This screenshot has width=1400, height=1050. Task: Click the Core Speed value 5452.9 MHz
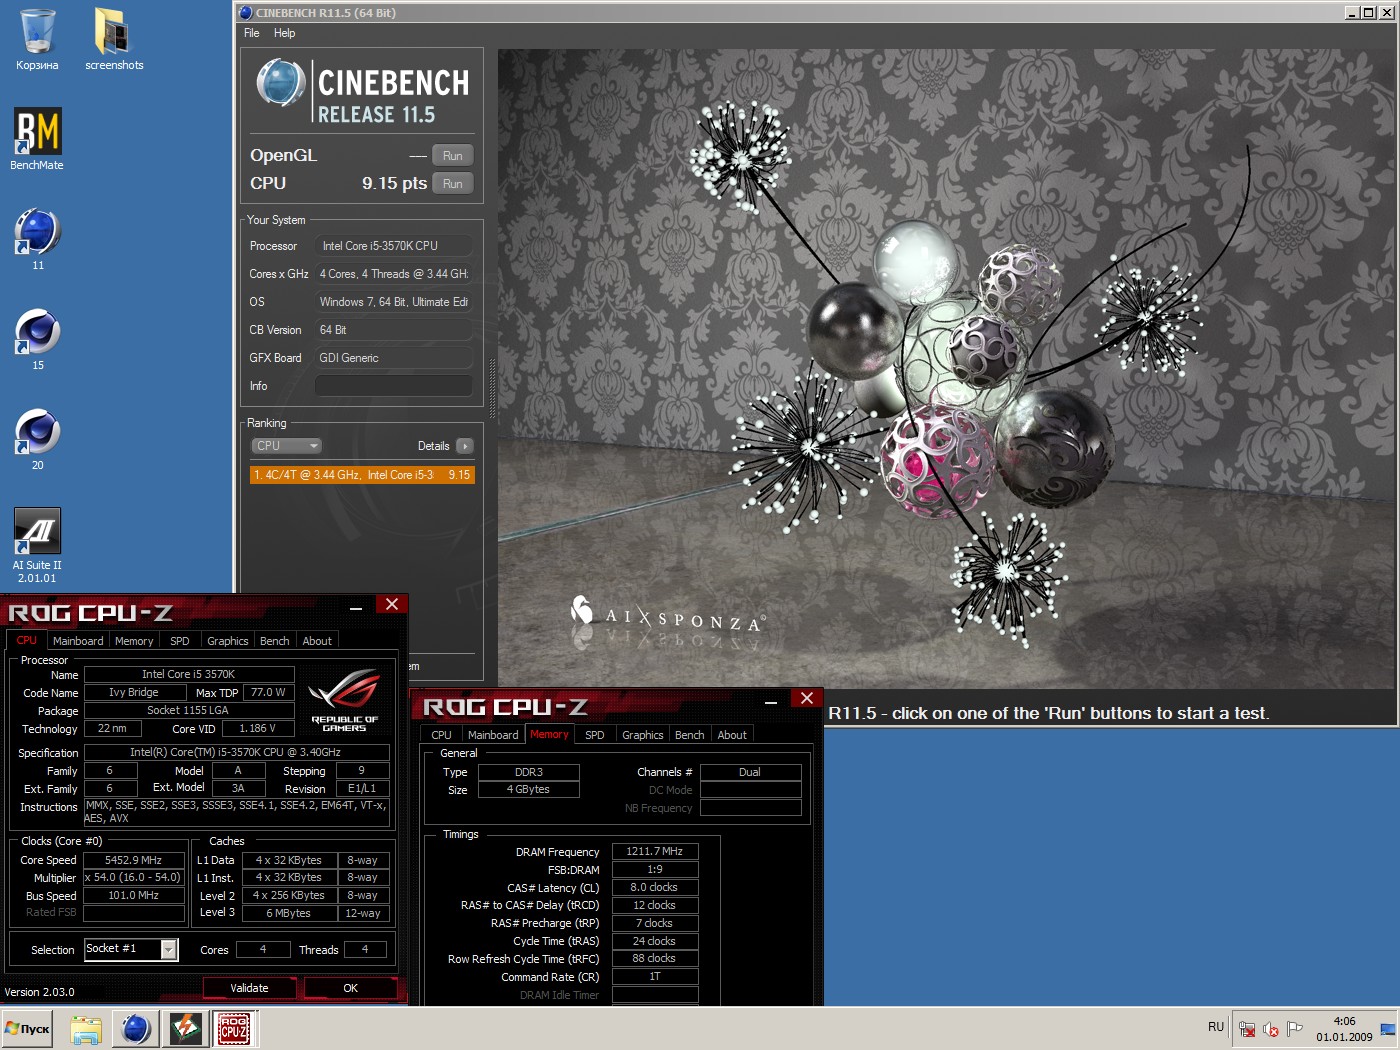click(x=134, y=860)
